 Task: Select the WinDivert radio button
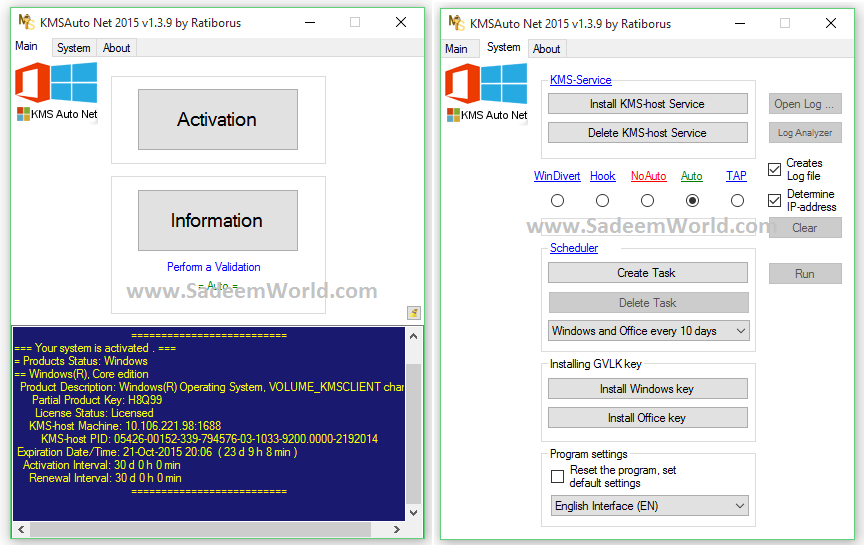click(x=557, y=200)
